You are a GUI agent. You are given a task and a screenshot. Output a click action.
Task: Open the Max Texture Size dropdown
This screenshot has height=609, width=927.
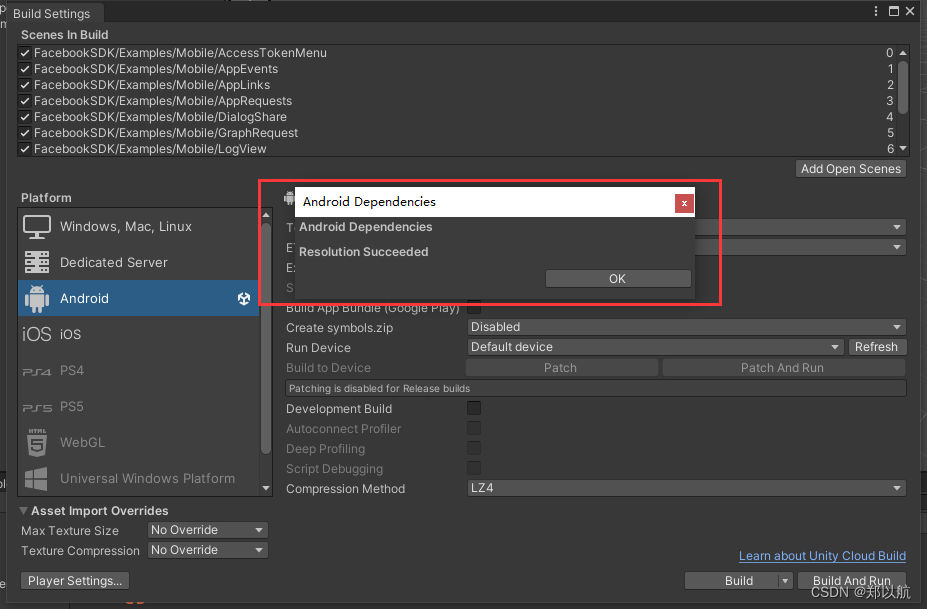tap(208, 530)
